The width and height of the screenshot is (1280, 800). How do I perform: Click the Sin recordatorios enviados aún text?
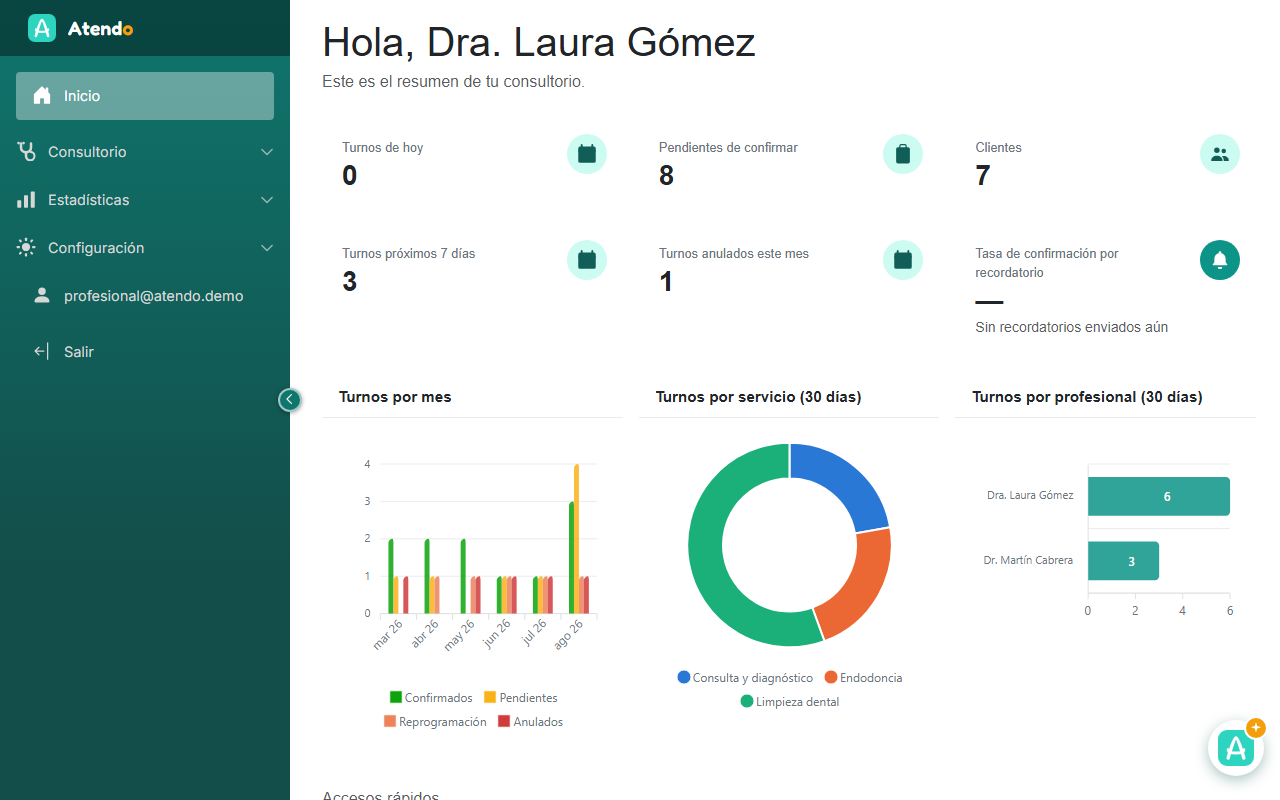tap(1072, 327)
